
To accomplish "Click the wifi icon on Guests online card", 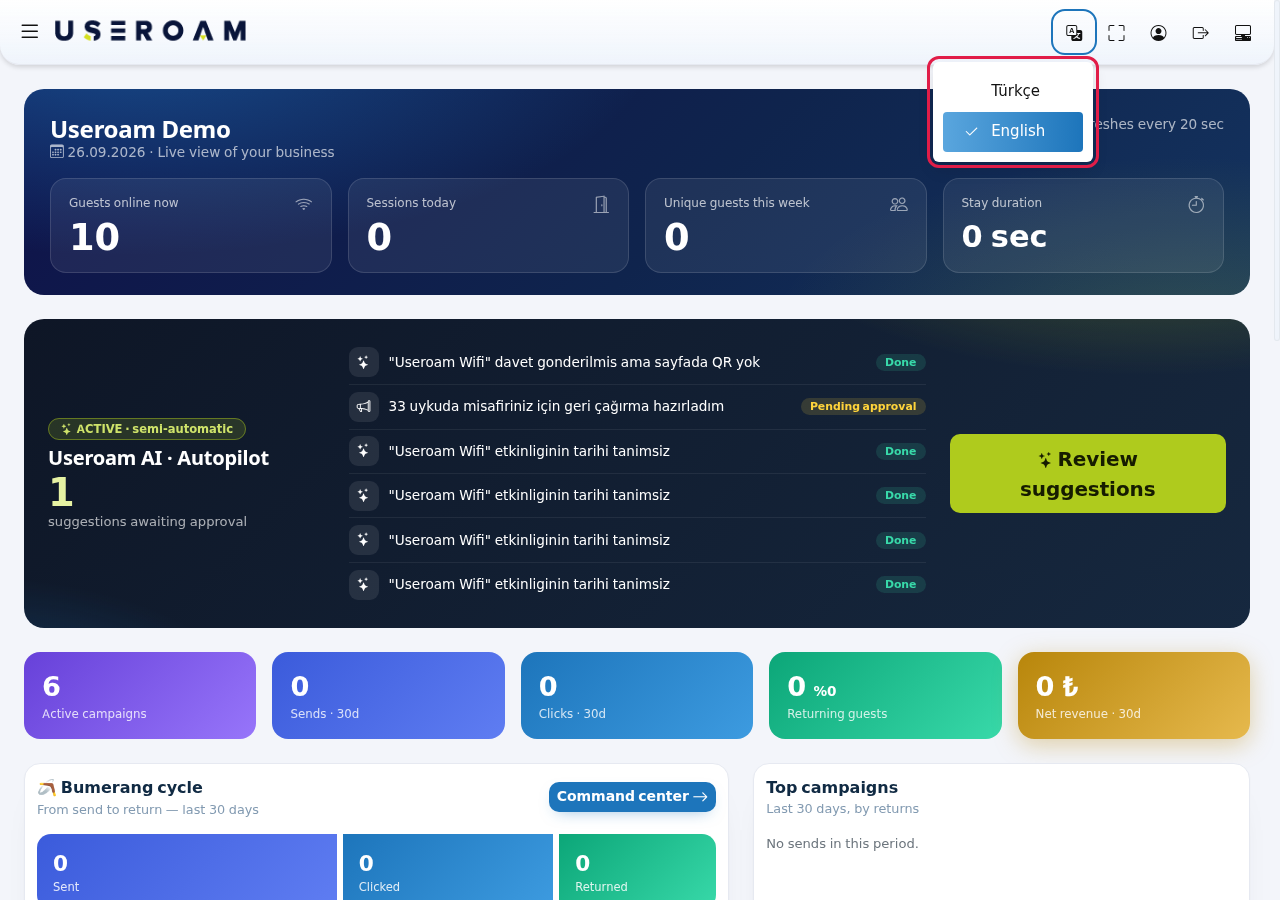I will (304, 204).
